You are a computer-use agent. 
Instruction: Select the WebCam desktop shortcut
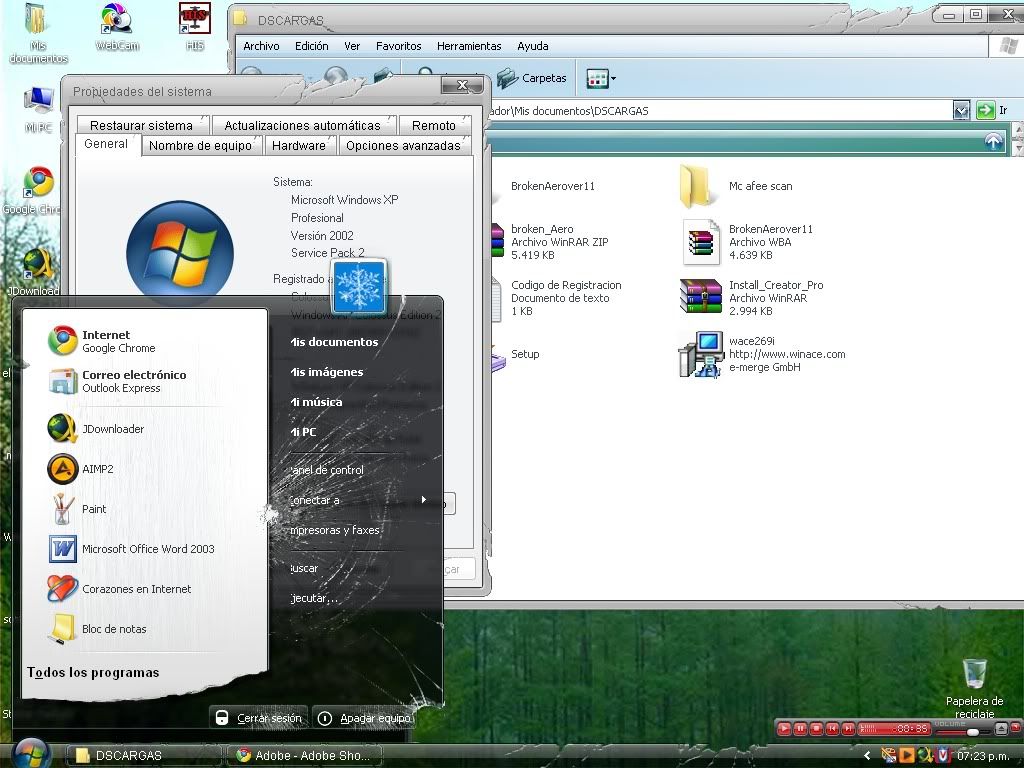[x=117, y=27]
